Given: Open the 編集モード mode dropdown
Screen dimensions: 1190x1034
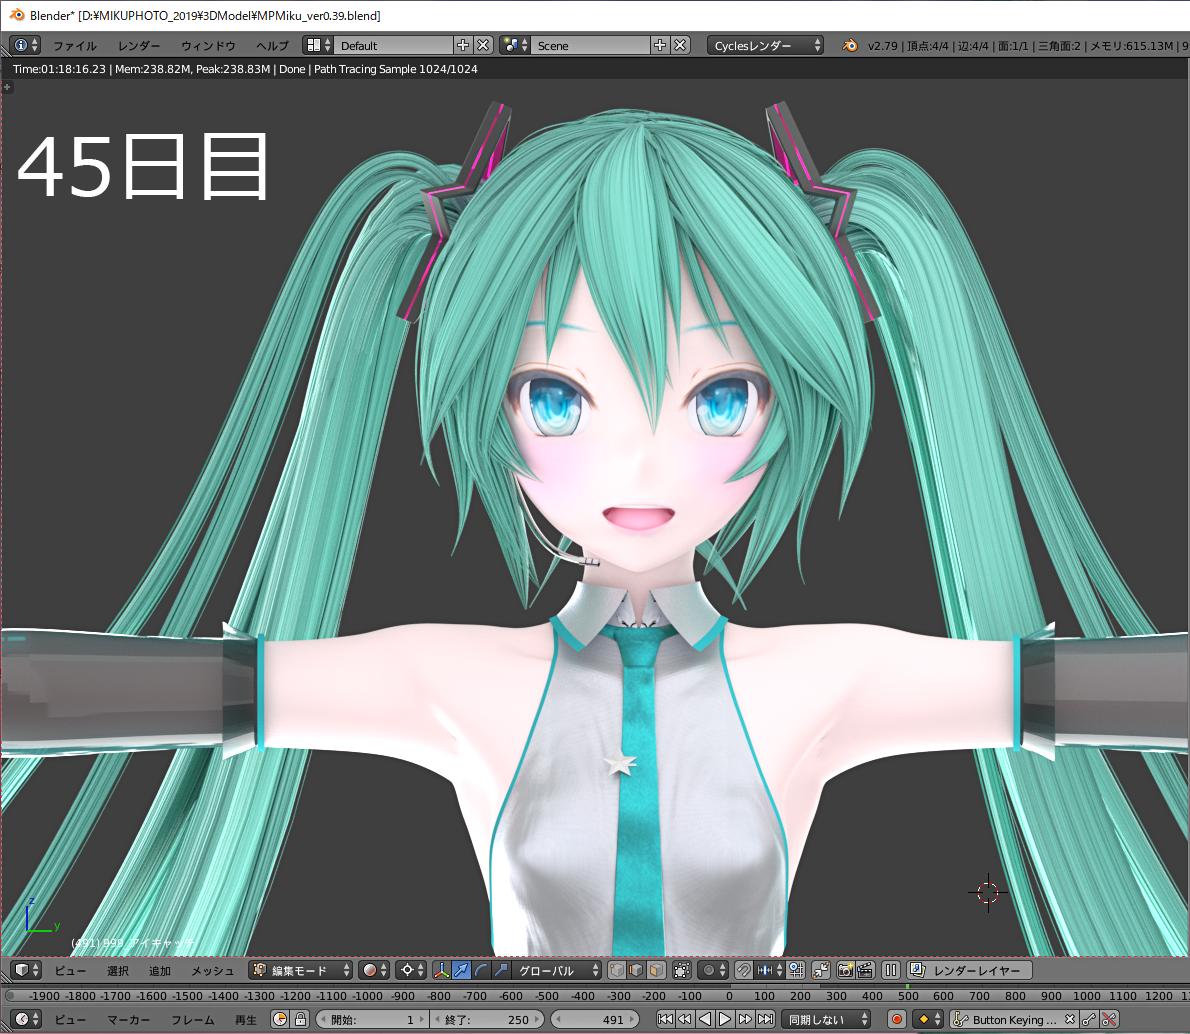Looking at the screenshot, I should coord(301,970).
